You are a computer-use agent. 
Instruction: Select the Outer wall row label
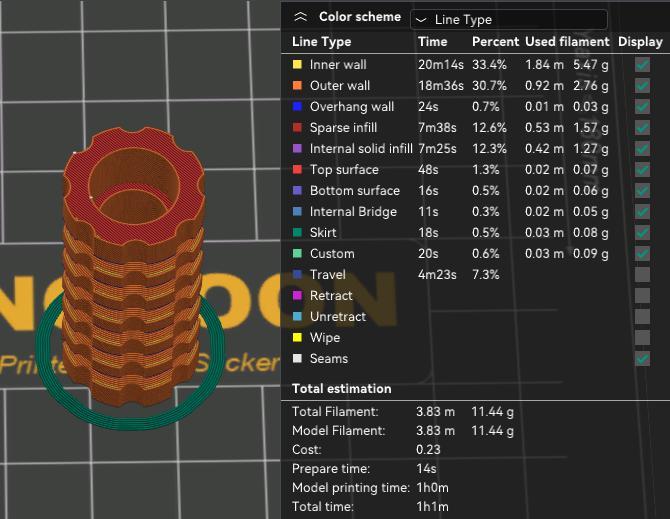tap(340, 85)
